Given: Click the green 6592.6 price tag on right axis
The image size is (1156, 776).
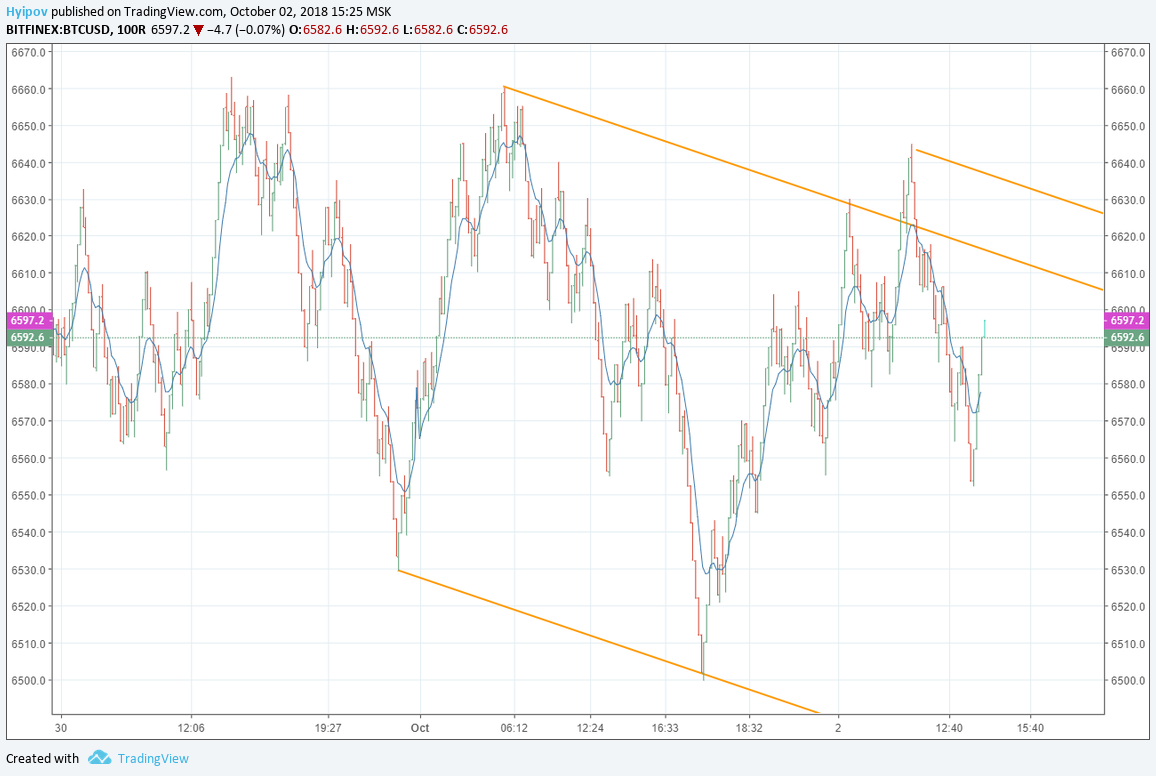Looking at the screenshot, I should [1127, 338].
